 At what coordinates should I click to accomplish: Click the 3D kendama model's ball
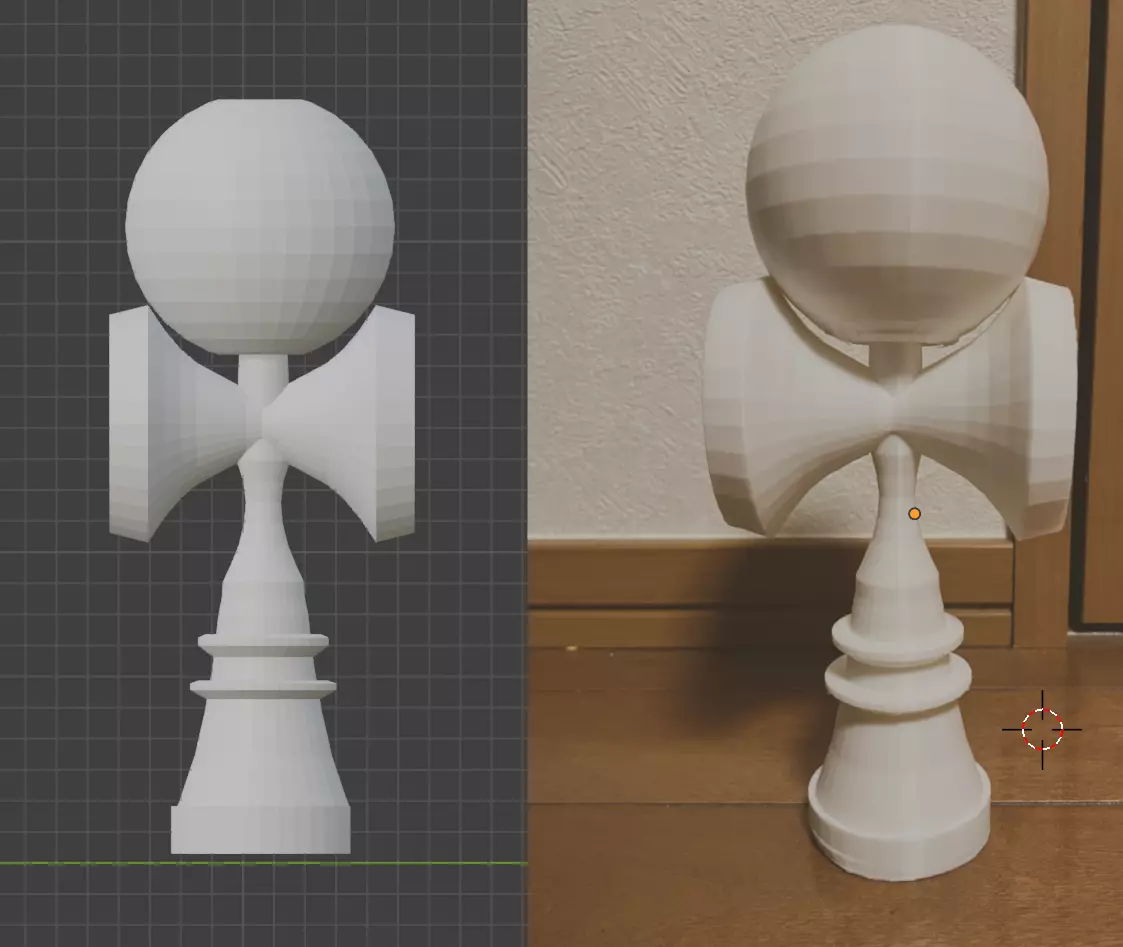point(260,226)
